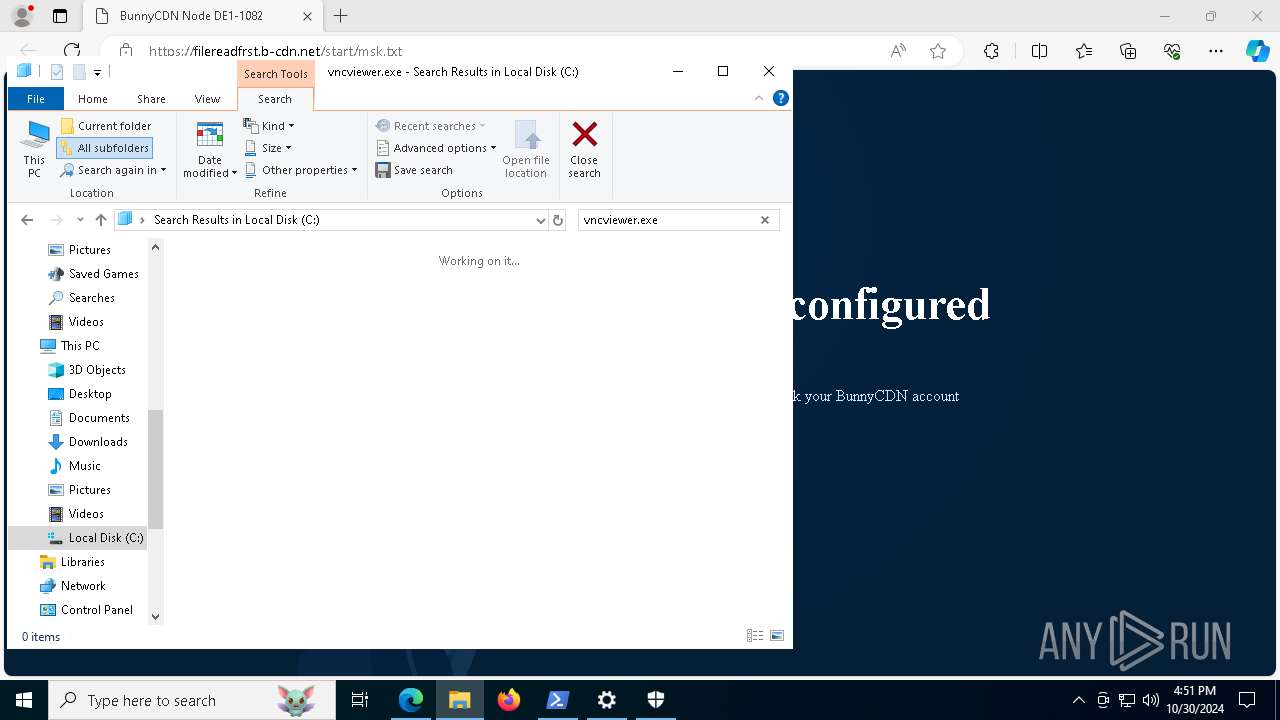The width and height of the screenshot is (1280, 720).
Task: Click Search Tools contextual tab
Action: [276, 74]
